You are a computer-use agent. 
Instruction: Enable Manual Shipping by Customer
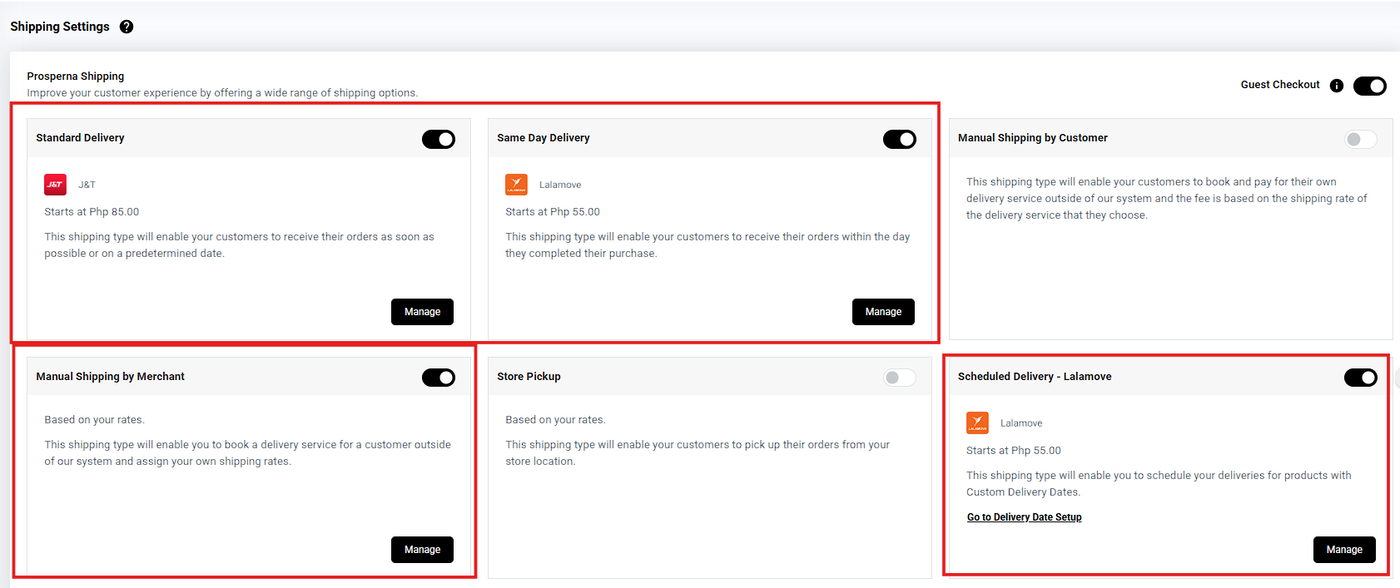coord(1360,139)
